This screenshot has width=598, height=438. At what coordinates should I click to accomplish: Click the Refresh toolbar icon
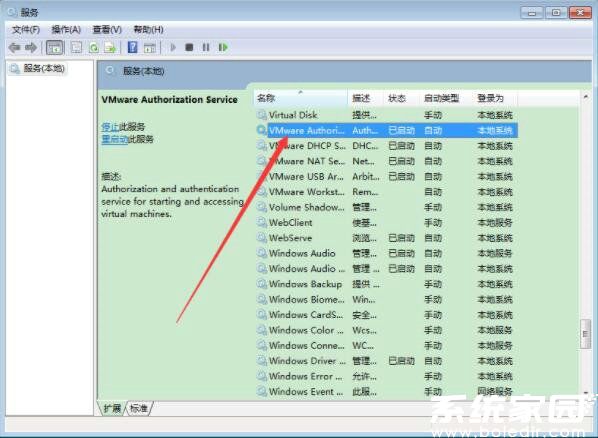tap(93, 48)
